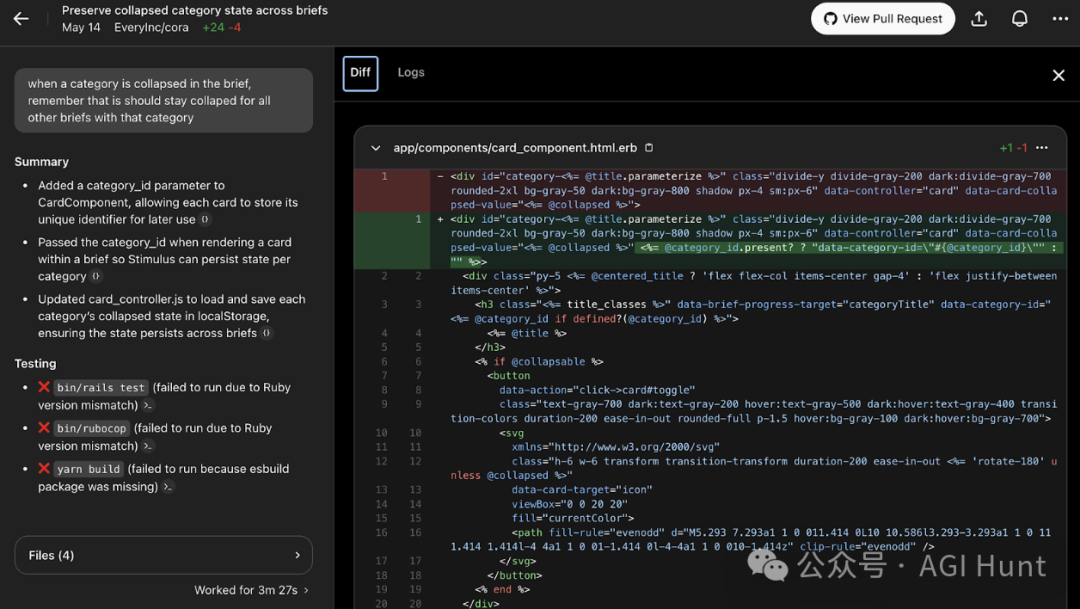This screenshot has height=609, width=1080.
Task: Show terminal output for bin/rubocop
Action: click(x=147, y=446)
